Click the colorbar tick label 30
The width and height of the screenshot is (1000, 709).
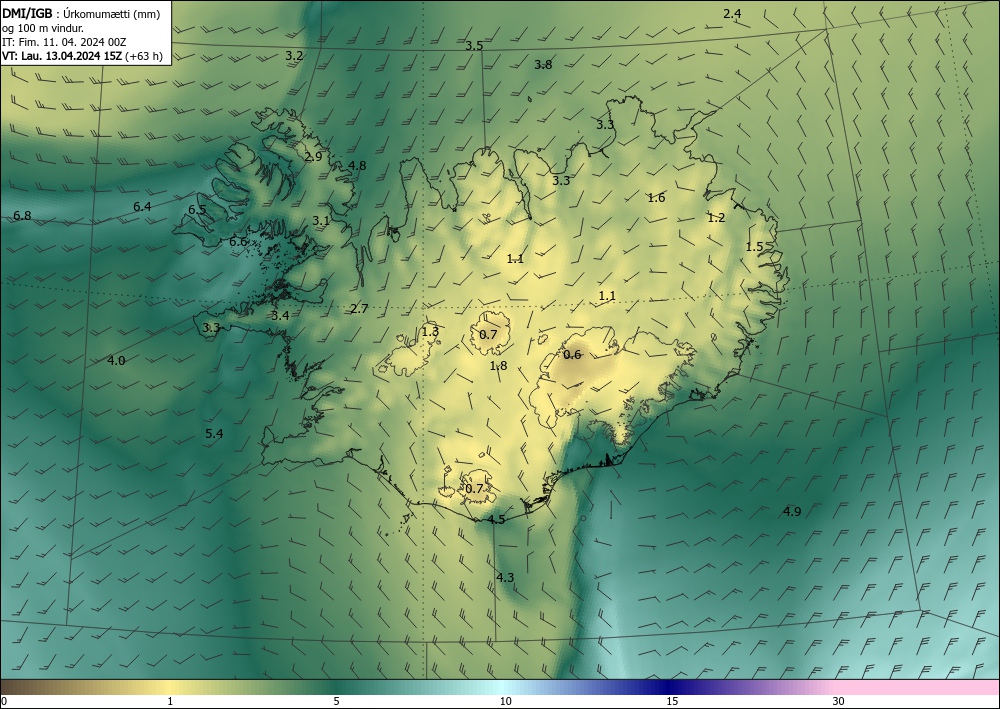tap(838, 701)
